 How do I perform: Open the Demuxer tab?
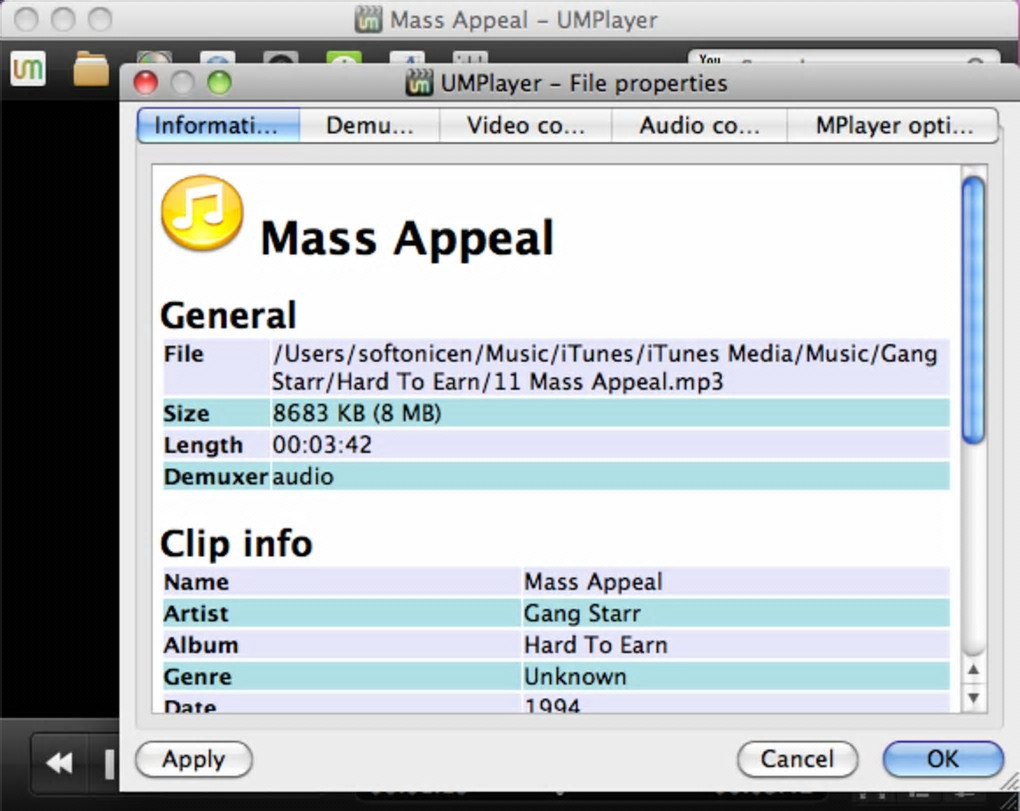369,125
